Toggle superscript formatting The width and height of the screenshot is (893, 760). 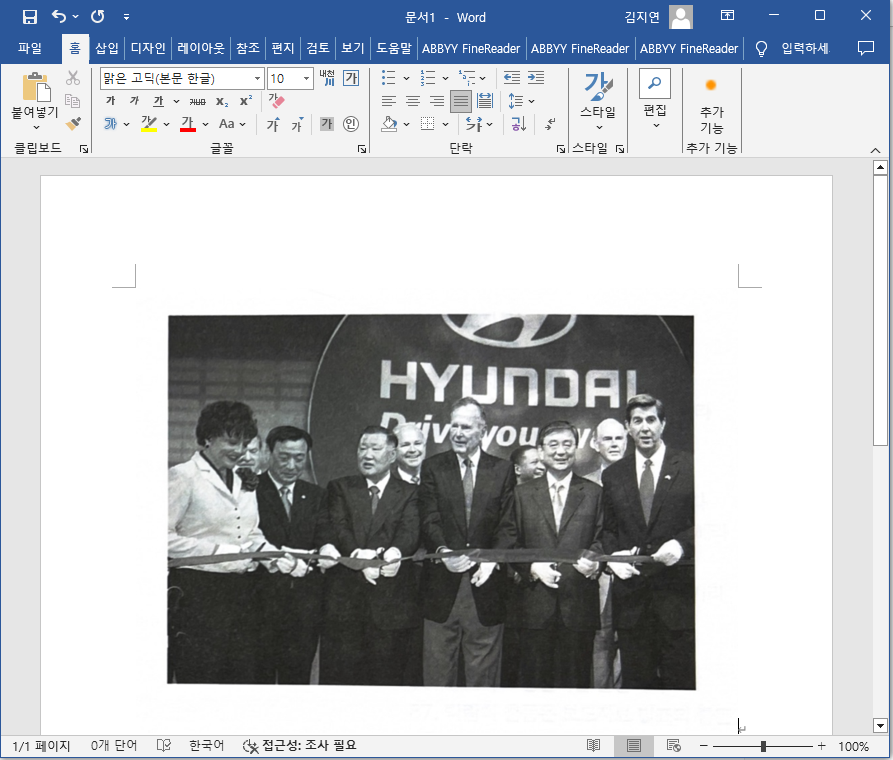point(246,101)
